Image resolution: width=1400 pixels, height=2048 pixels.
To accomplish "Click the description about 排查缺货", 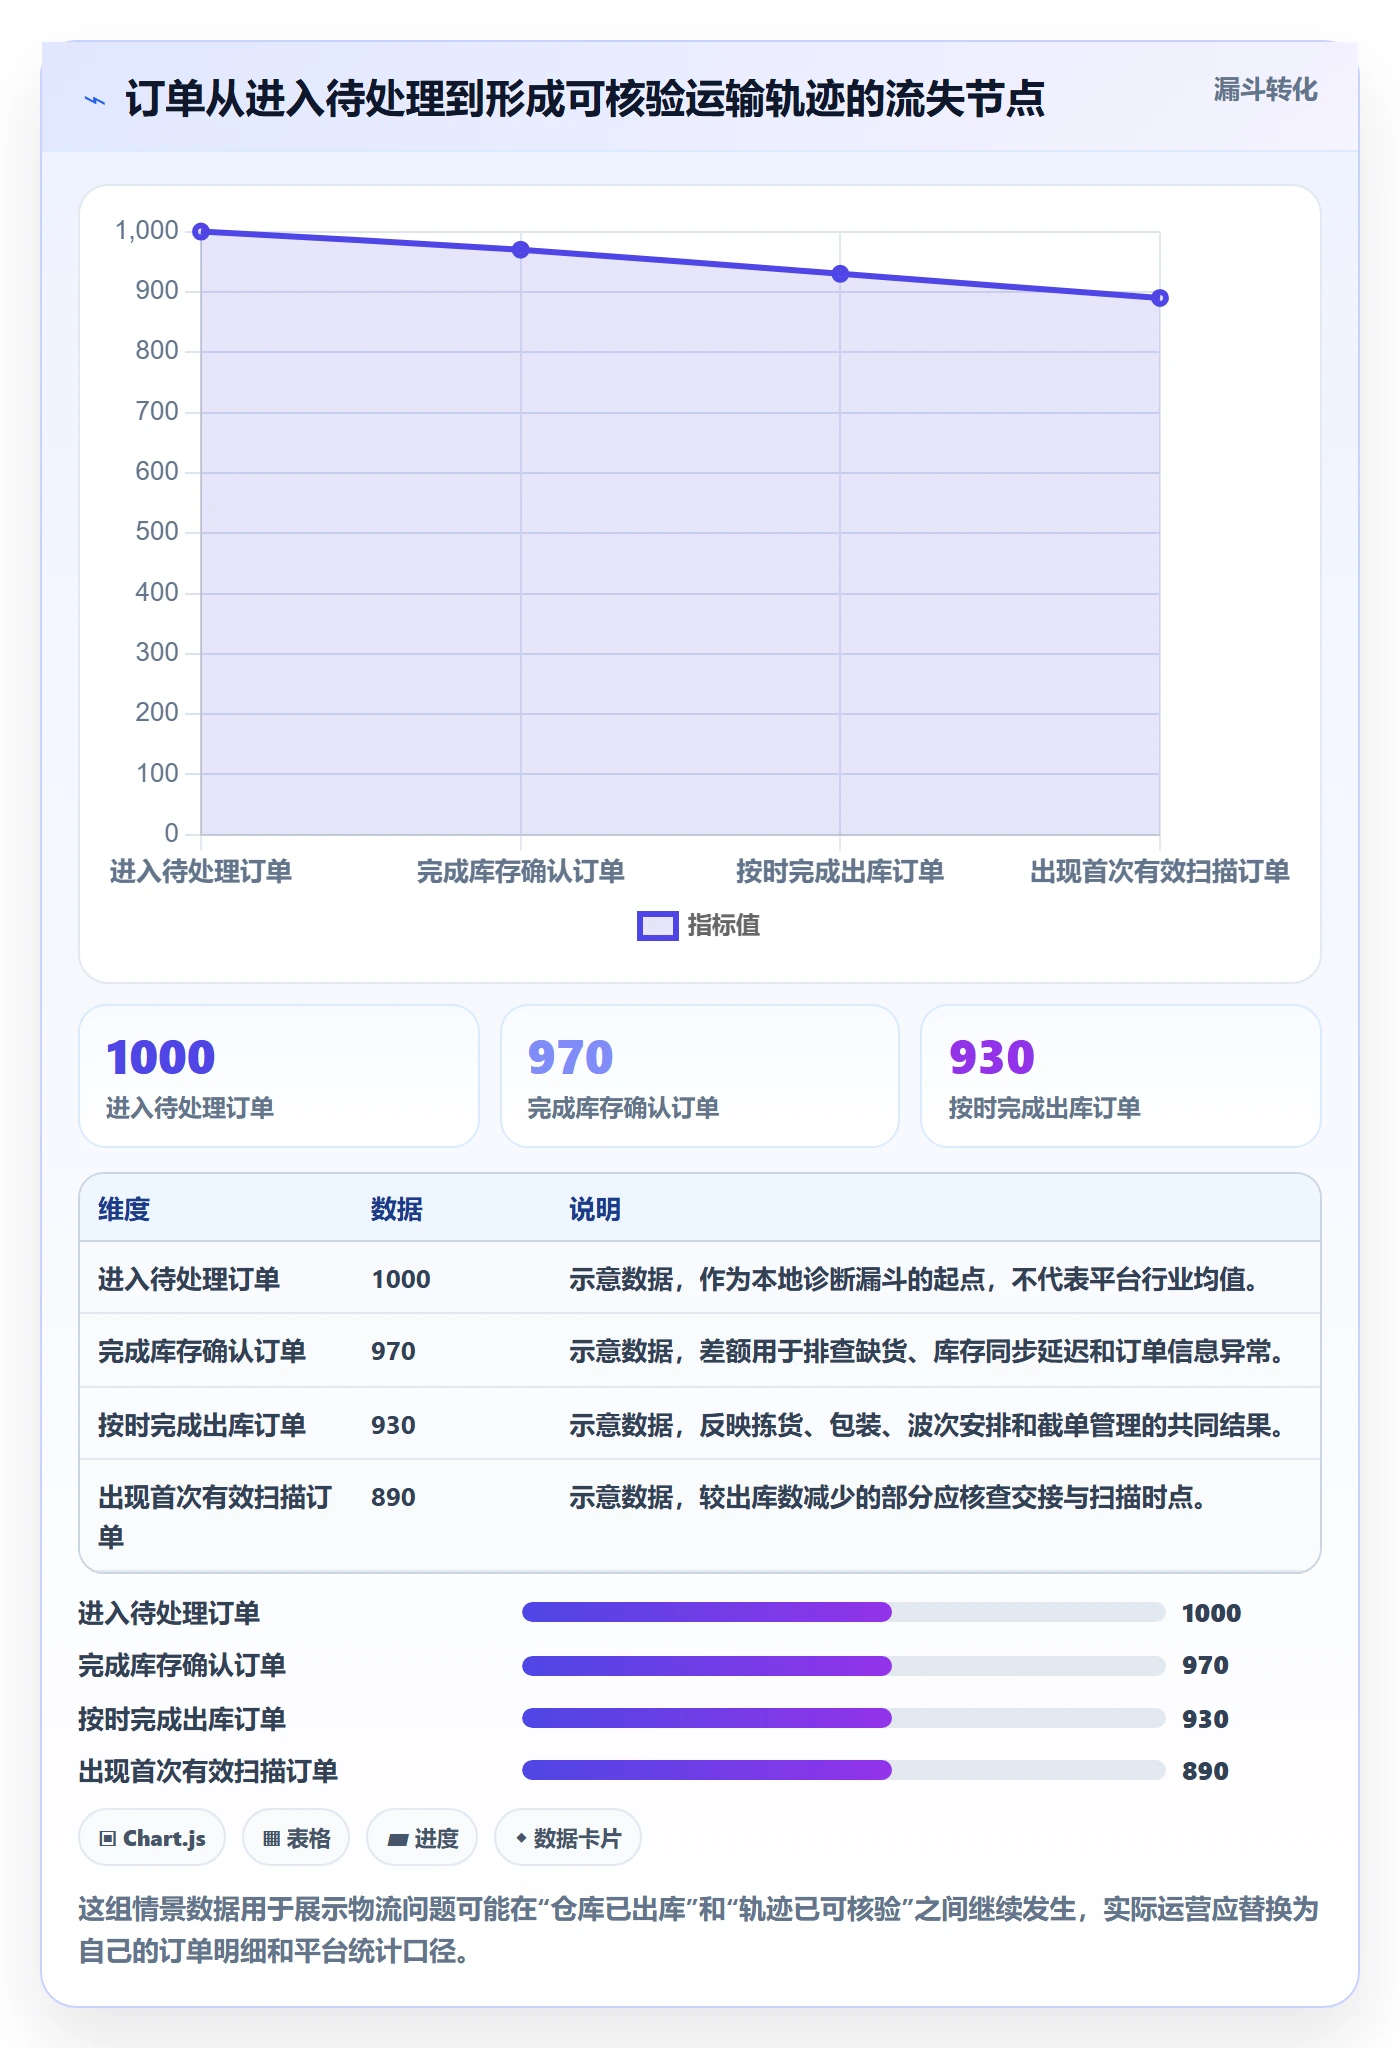I will [x=929, y=1351].
